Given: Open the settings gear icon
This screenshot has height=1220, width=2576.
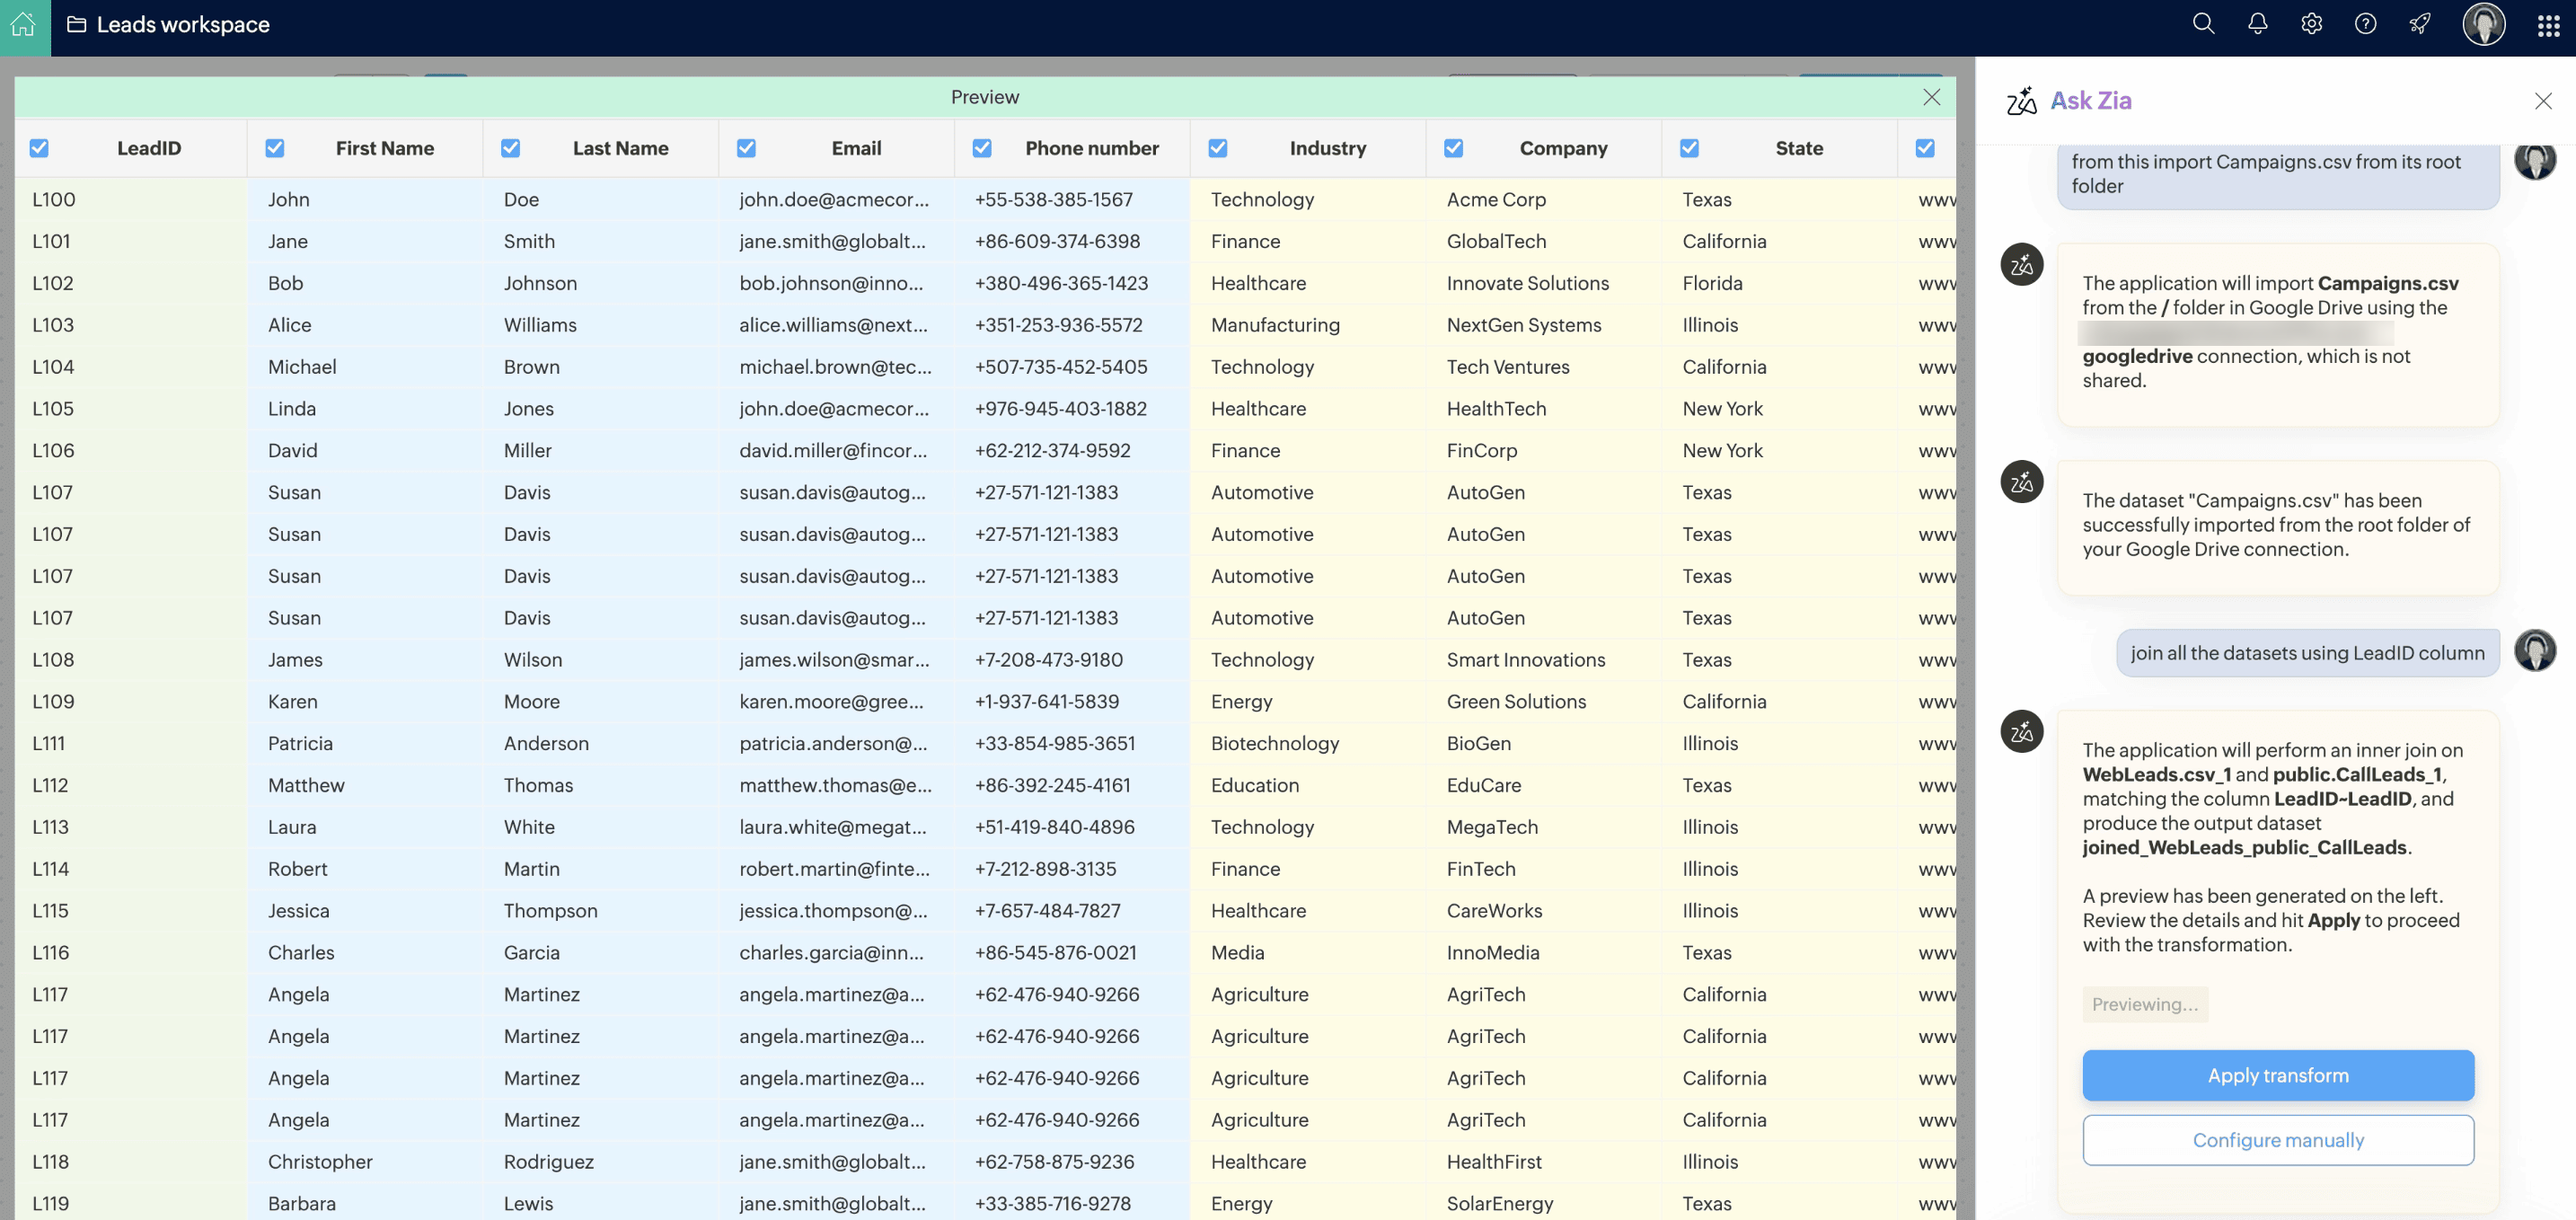Looking at the screenshot, I should (x=2311, y=24).
